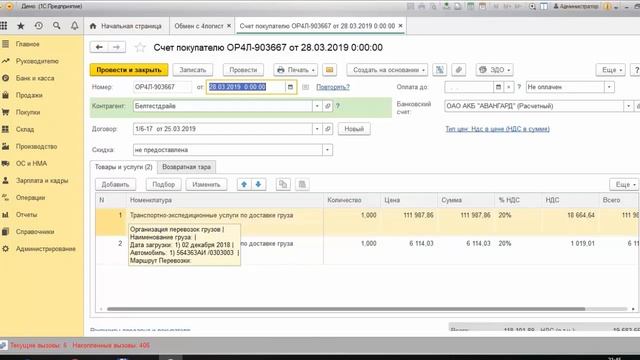This screenshot has width=640, height=360.
Task: Close the Счет покупателю tab
Action: coord(400,26)
